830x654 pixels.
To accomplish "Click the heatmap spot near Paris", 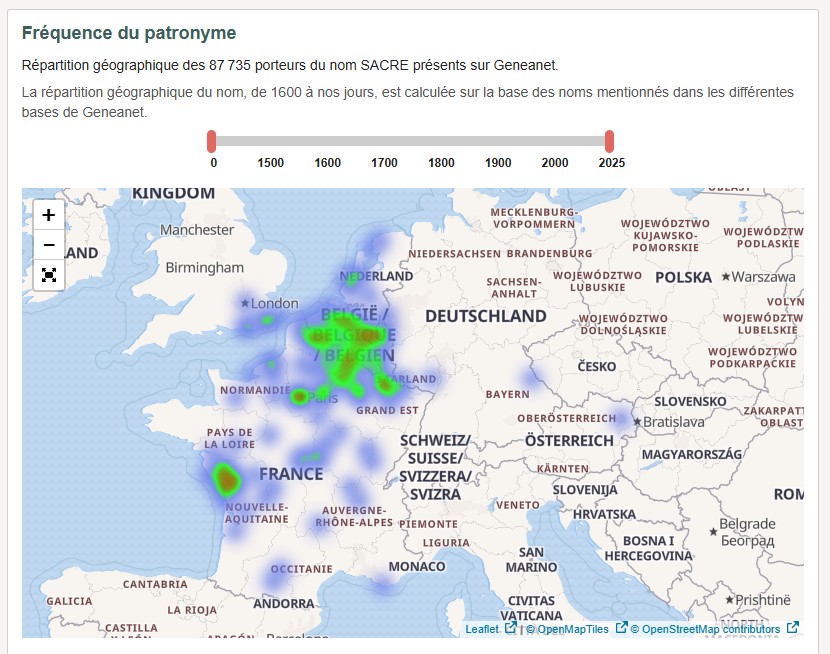I will (x=300, y=396).
